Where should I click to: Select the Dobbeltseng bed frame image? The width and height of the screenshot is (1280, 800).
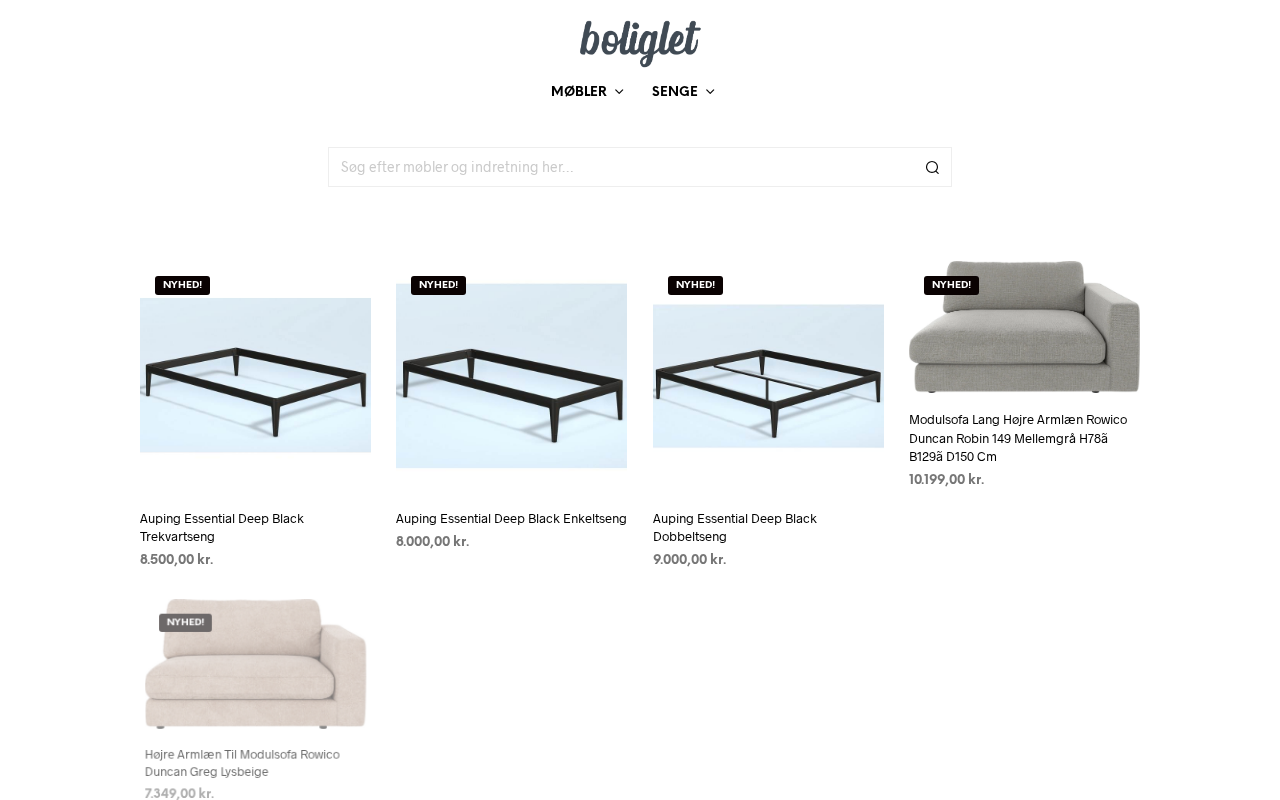coord(768,376)
